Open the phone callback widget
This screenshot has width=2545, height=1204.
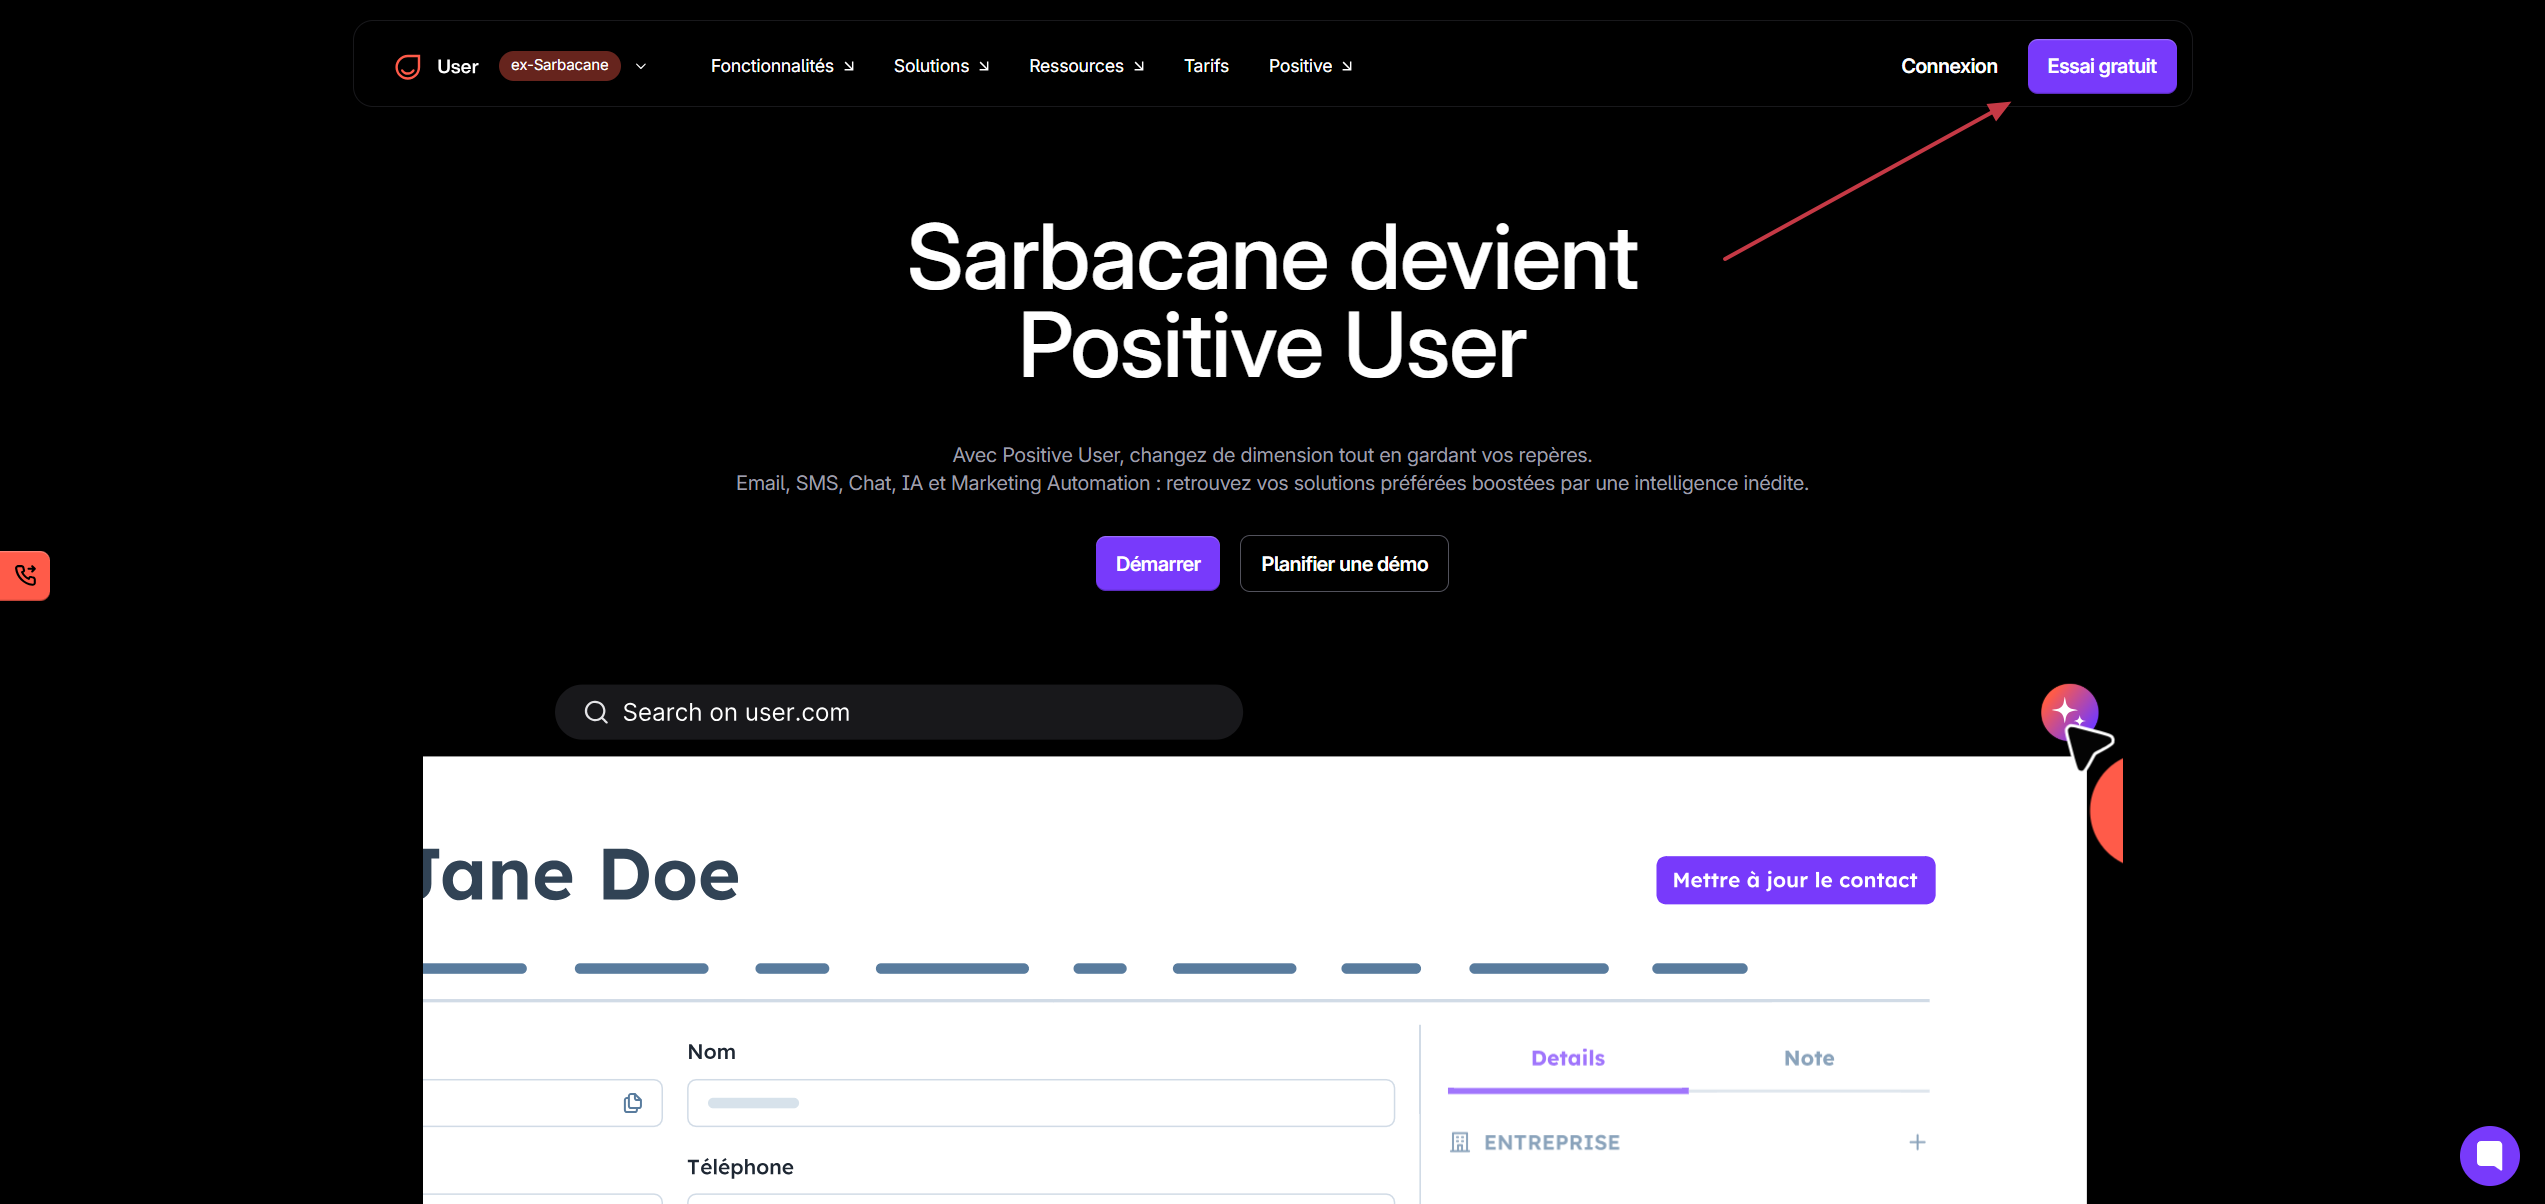[x=25, y=575]
